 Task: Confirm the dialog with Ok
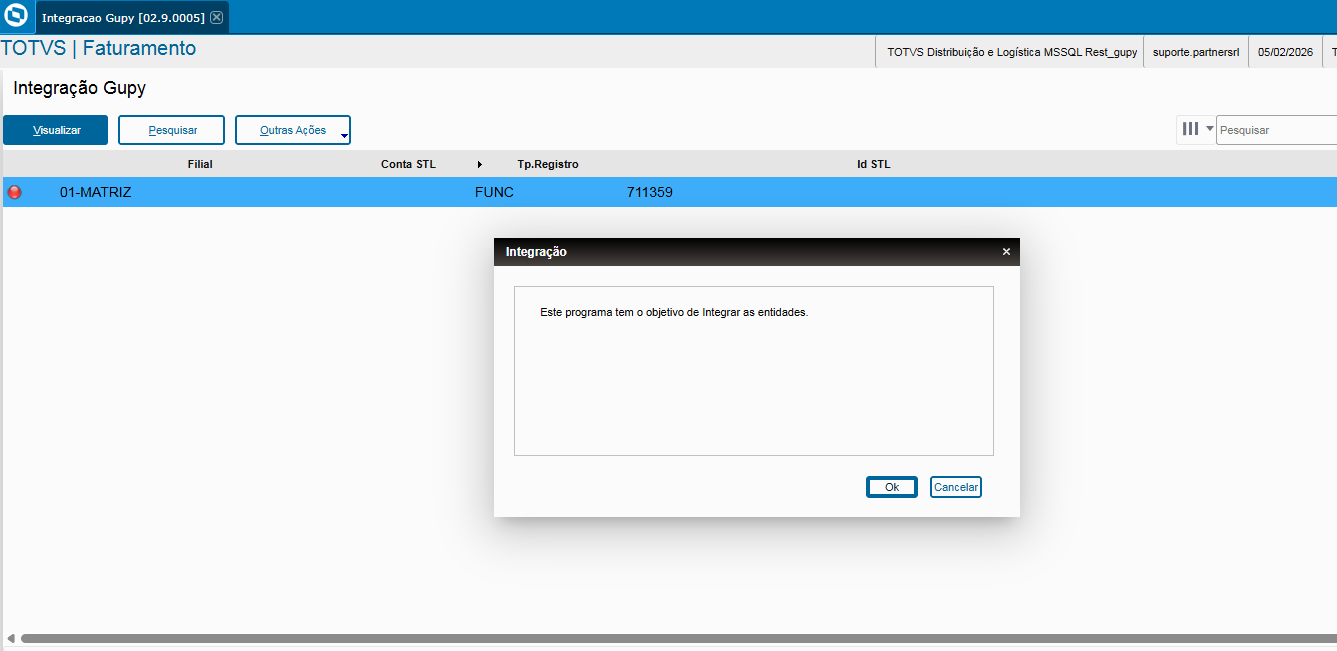(x=891, y=487)
